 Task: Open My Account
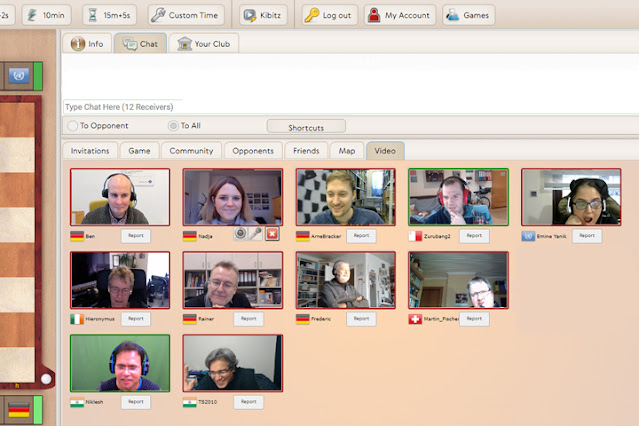(x=400, y=15)
